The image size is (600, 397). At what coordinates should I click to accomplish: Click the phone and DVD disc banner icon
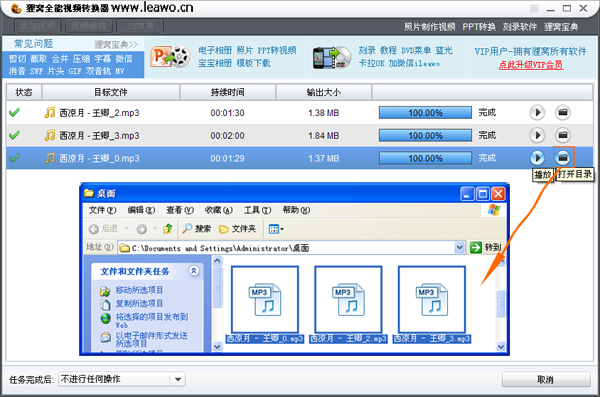331,57
